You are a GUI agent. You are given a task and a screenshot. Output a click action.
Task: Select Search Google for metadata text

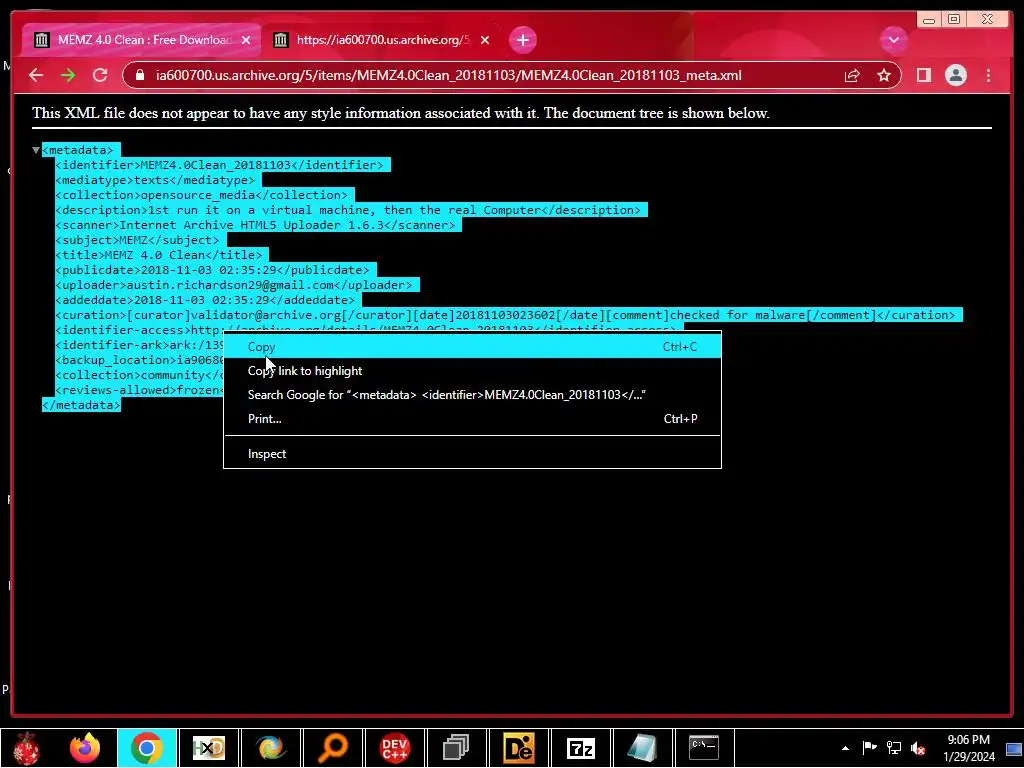coord(472,394)
